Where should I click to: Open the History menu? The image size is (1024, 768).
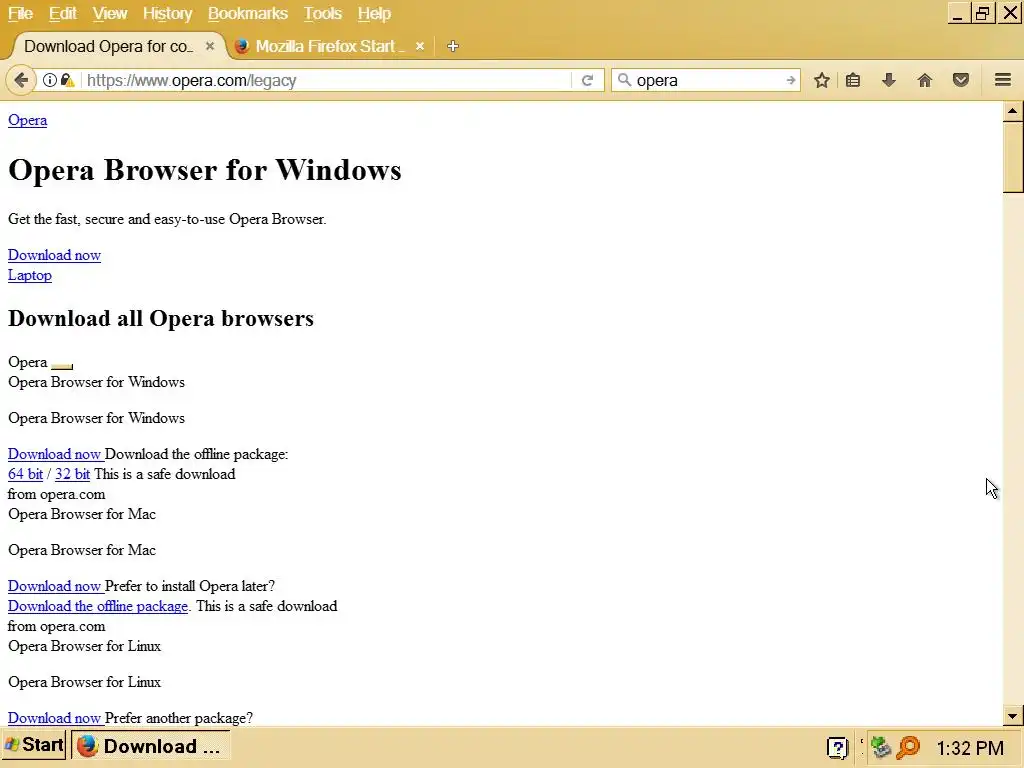click(167, 14)
